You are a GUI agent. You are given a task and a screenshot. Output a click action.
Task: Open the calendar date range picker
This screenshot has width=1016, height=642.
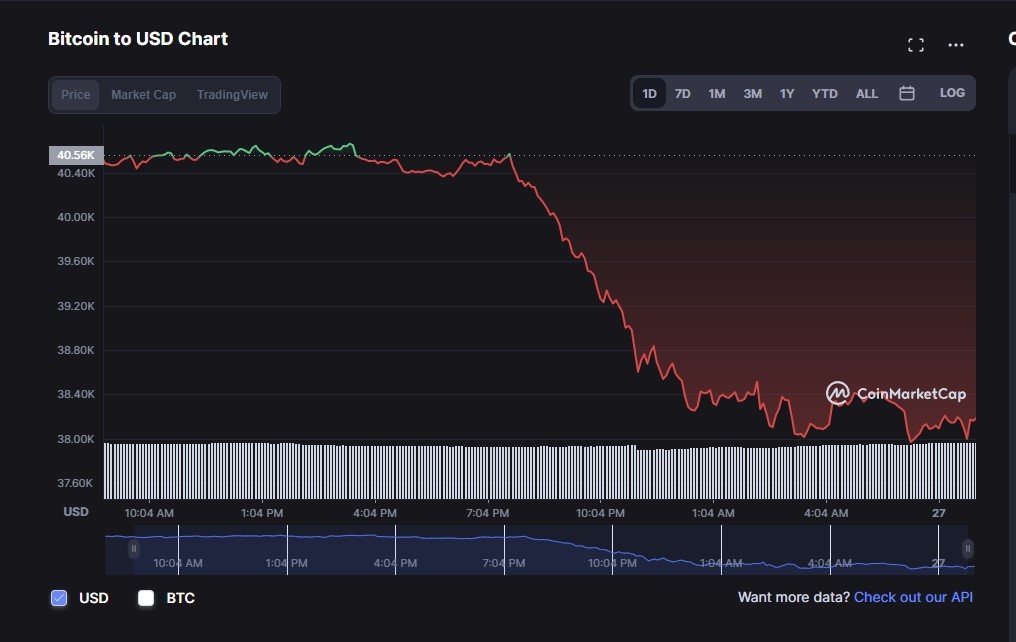pyautogui.click(x=907, y=93)
